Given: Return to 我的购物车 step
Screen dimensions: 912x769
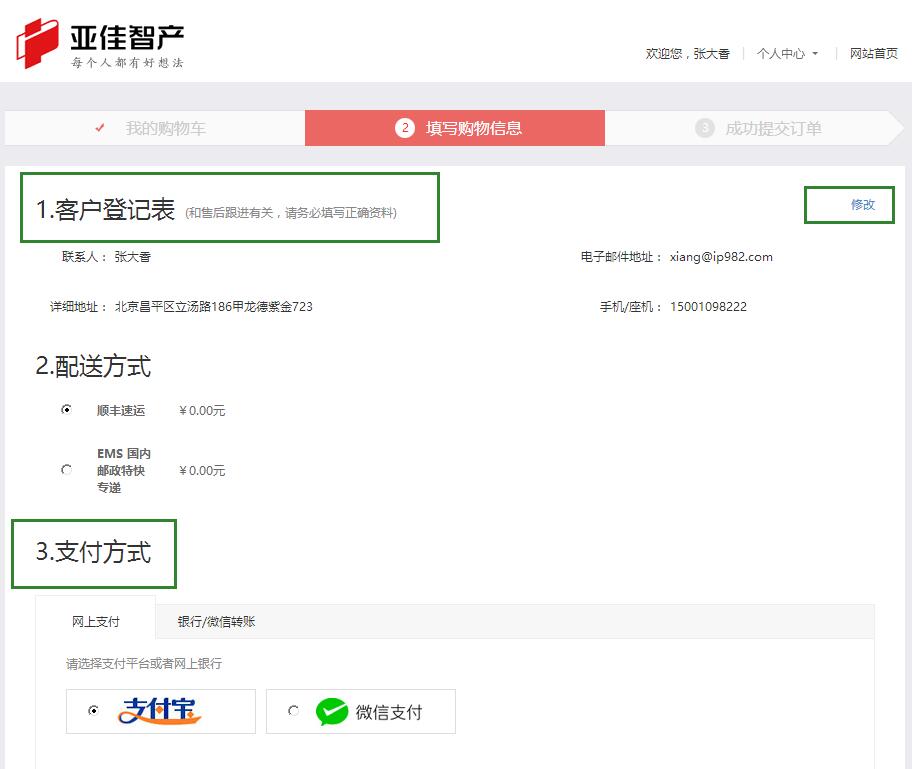Looking at the screenshot, I should point(165,128).
